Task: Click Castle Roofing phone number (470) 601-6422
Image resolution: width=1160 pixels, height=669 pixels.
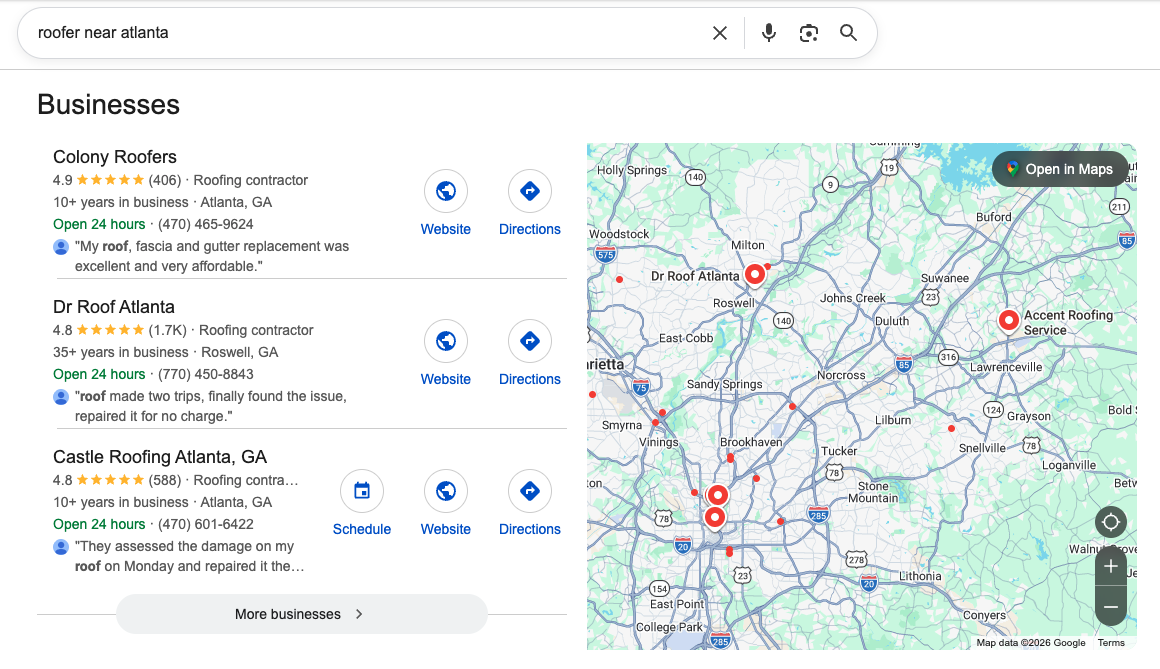Action: click(x=206, y=525)
